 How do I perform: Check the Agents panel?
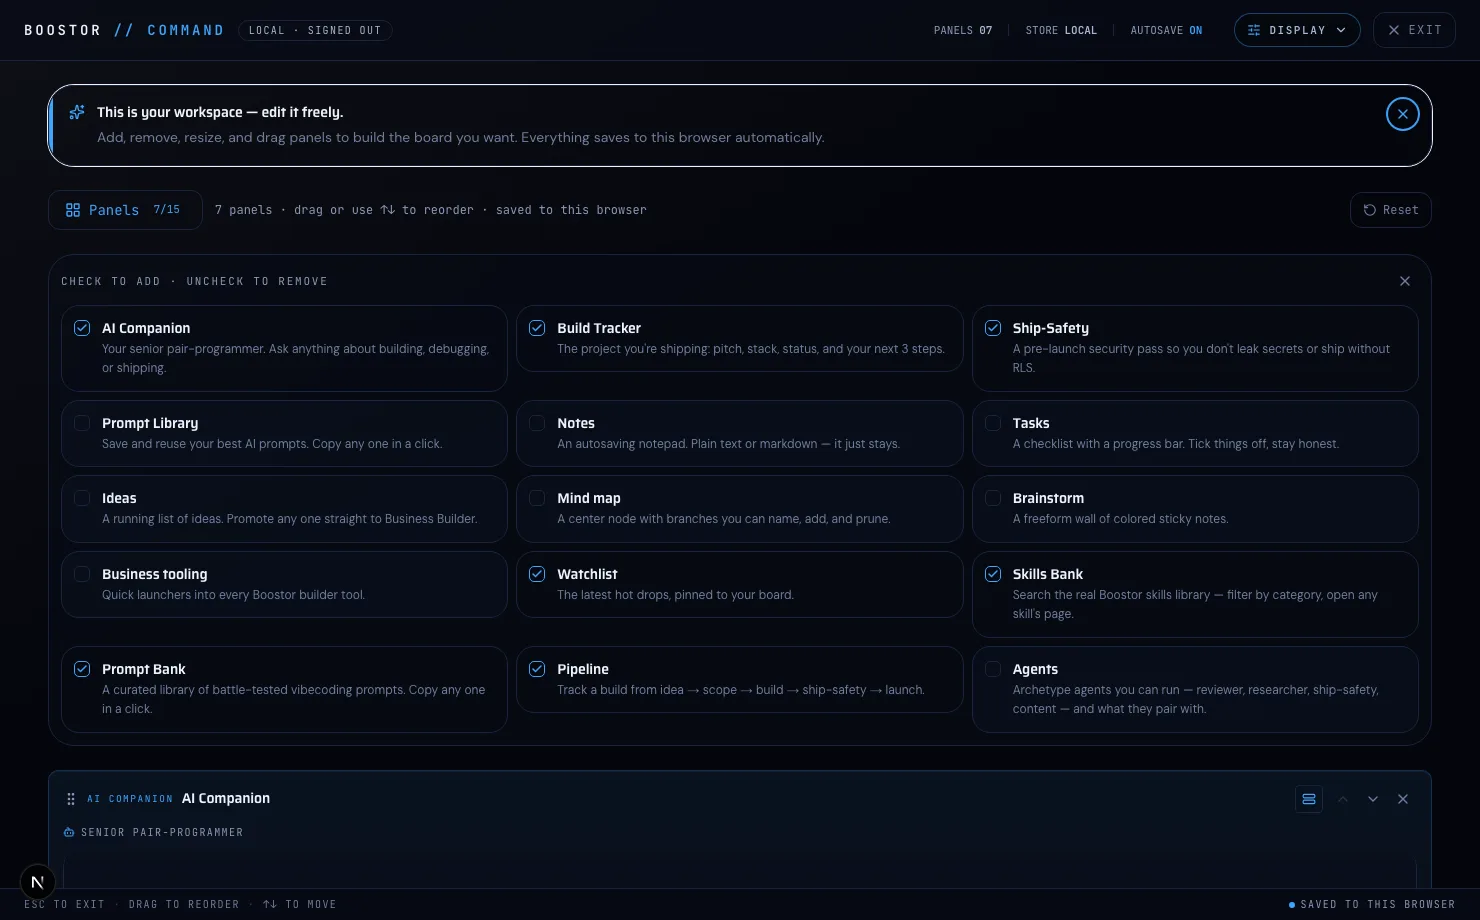(993, 669)
